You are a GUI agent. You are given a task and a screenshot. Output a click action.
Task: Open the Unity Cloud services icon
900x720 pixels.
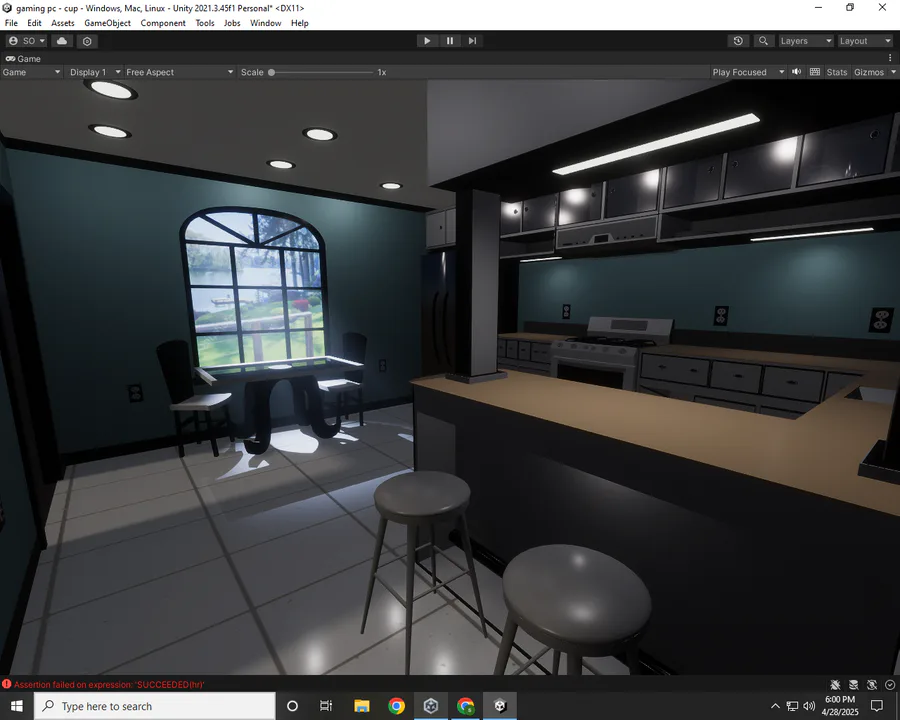[62, 41]
